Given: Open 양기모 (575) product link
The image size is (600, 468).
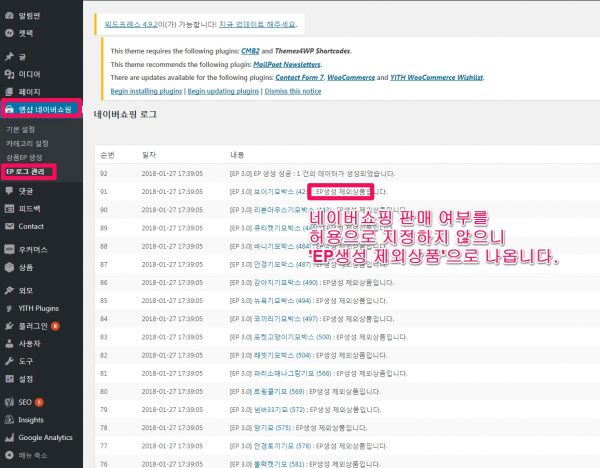Looking at the screenshot, I should 272,428.
